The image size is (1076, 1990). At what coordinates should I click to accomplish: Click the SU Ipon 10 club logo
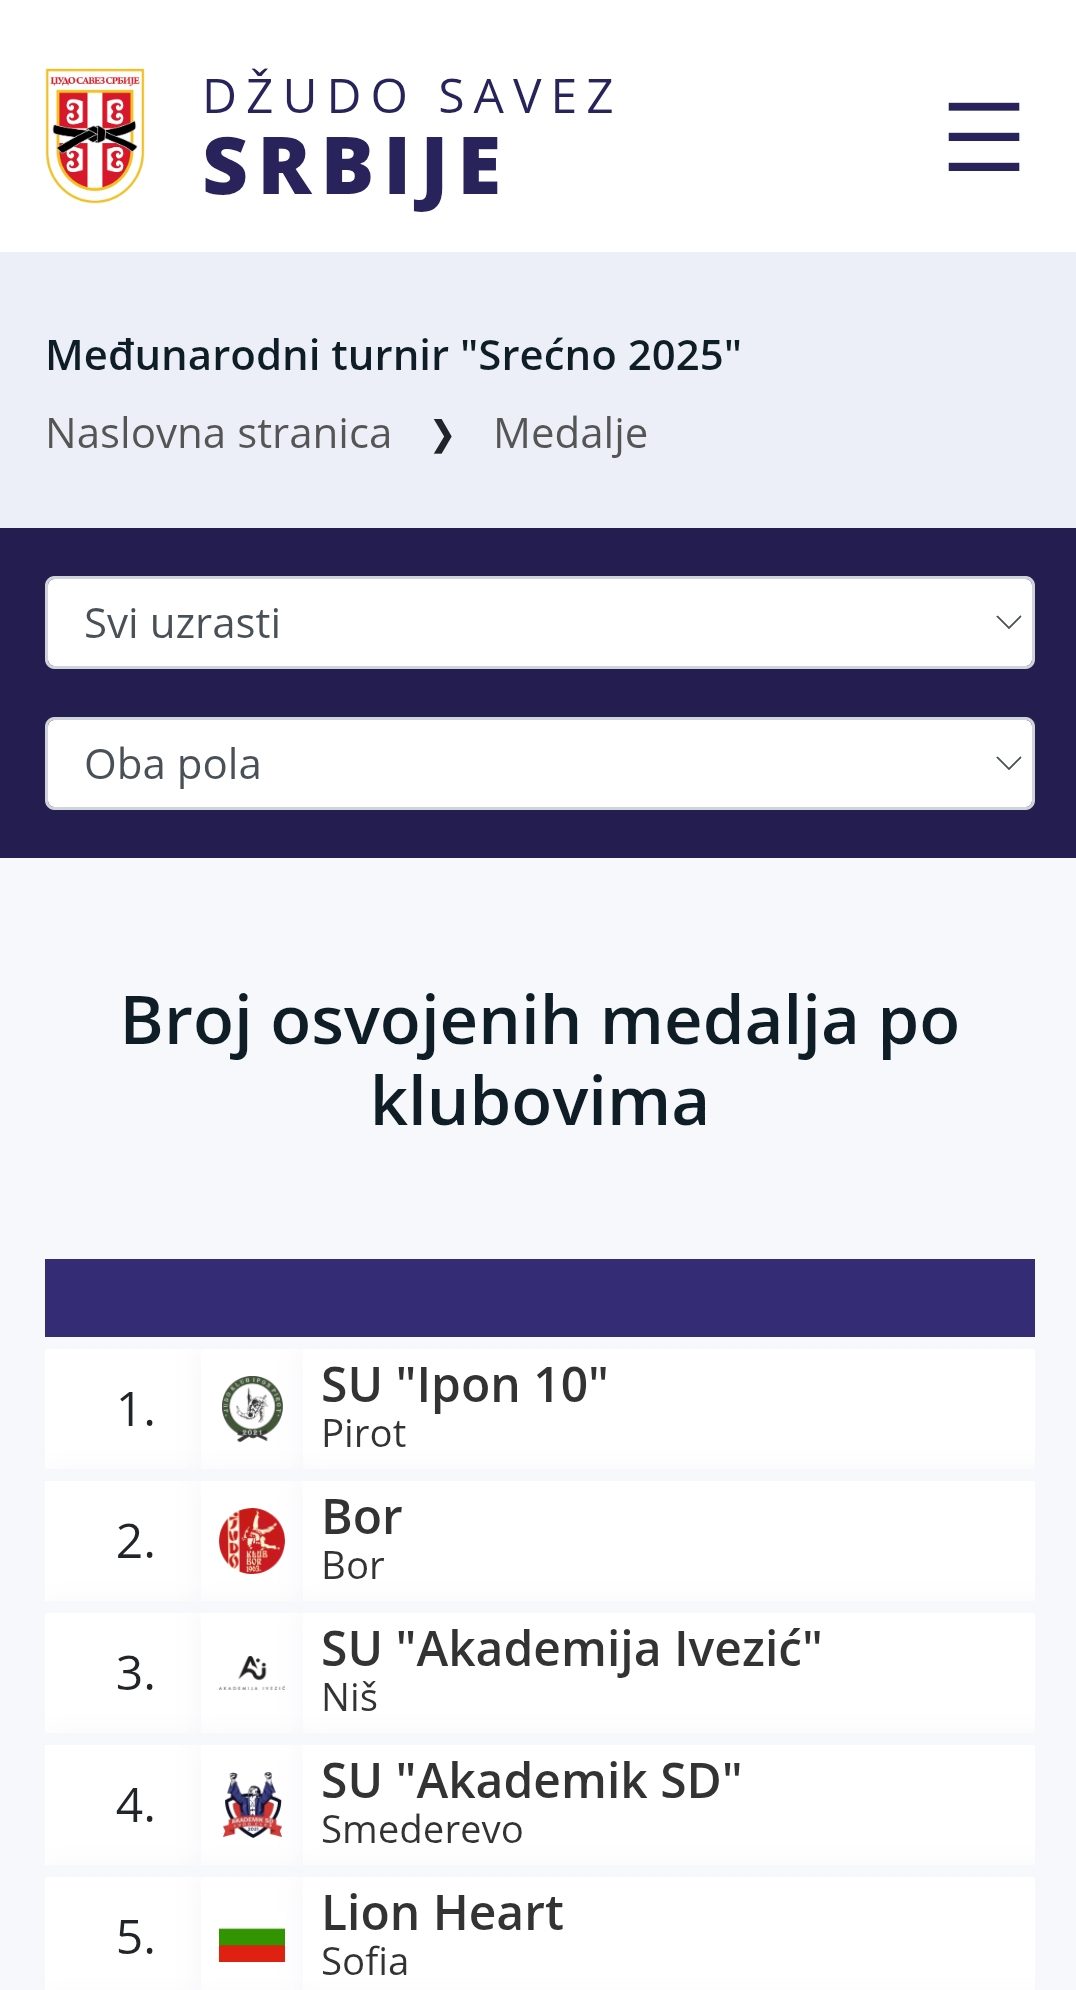click(252, 1408)
